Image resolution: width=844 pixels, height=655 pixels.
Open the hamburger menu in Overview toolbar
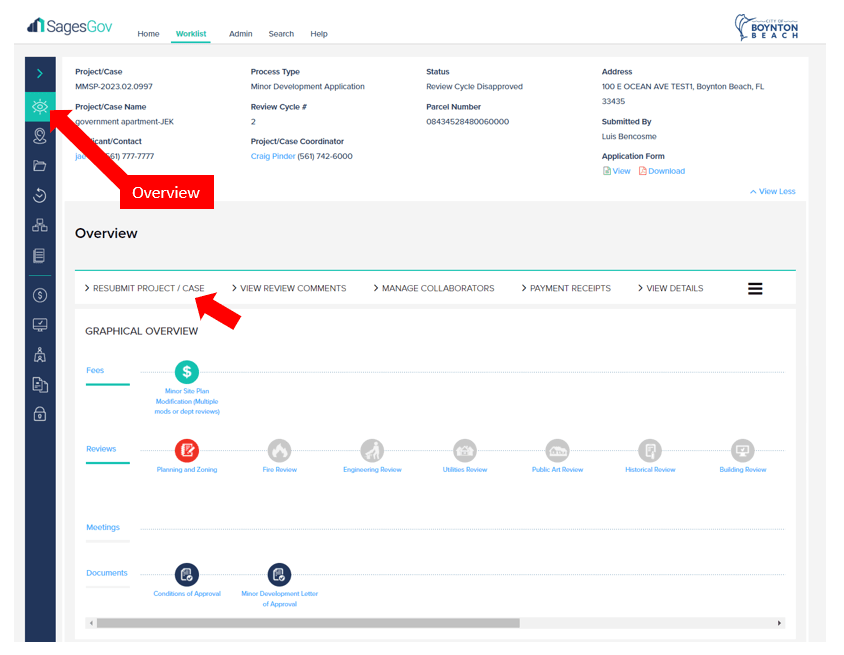coord(755,288)
